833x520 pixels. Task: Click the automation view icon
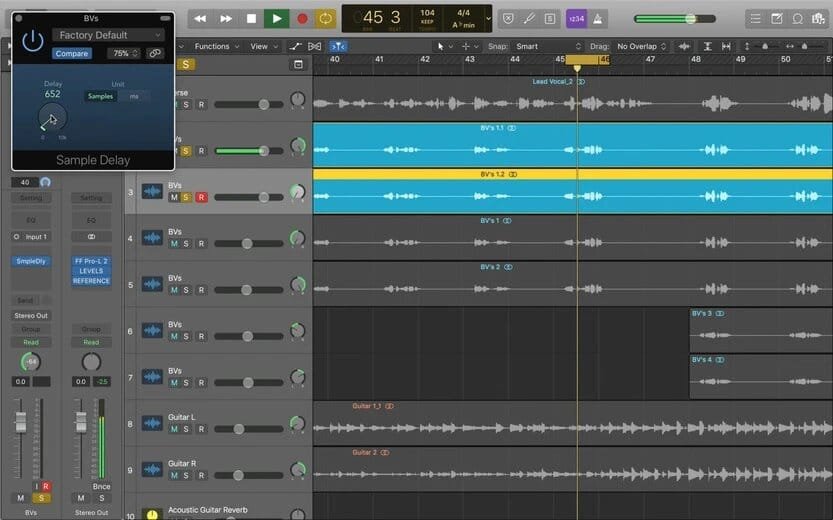[x=295, y=47]
